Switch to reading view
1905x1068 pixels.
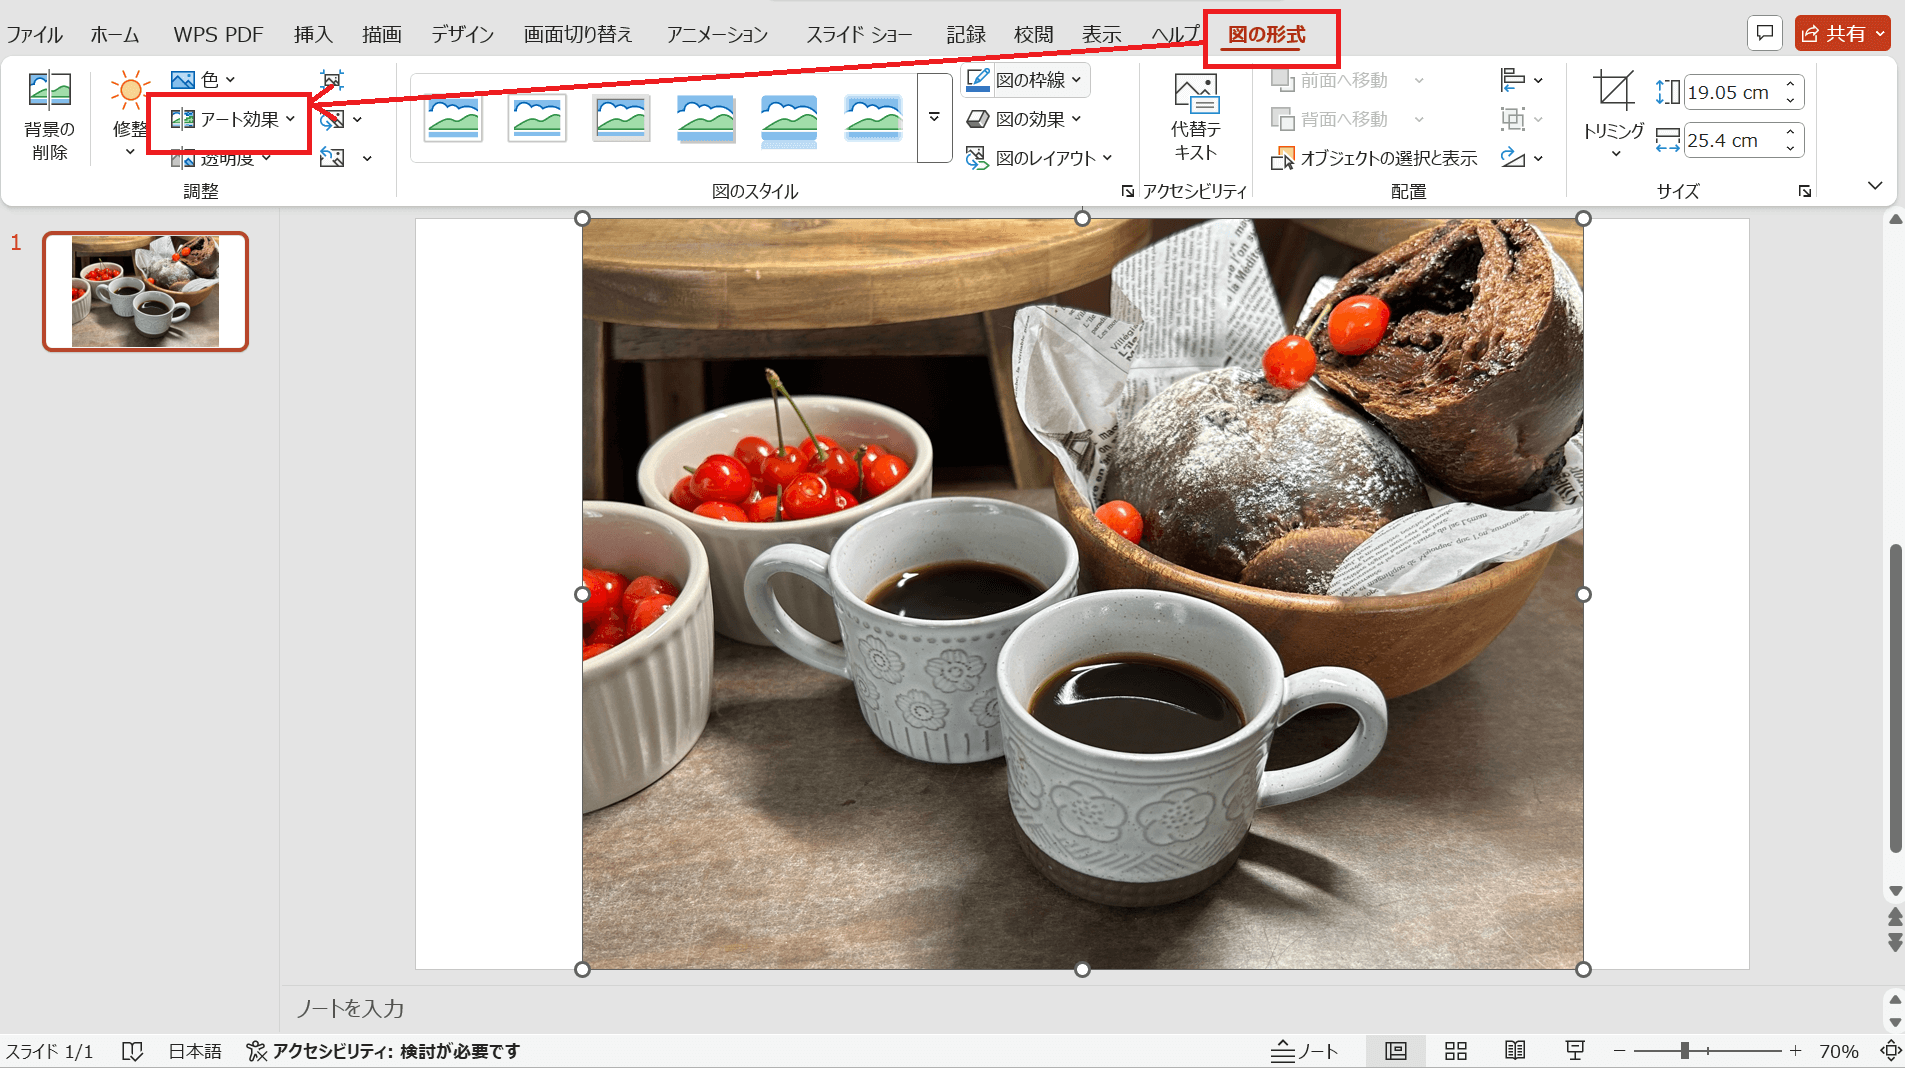coord(1515,1051)
